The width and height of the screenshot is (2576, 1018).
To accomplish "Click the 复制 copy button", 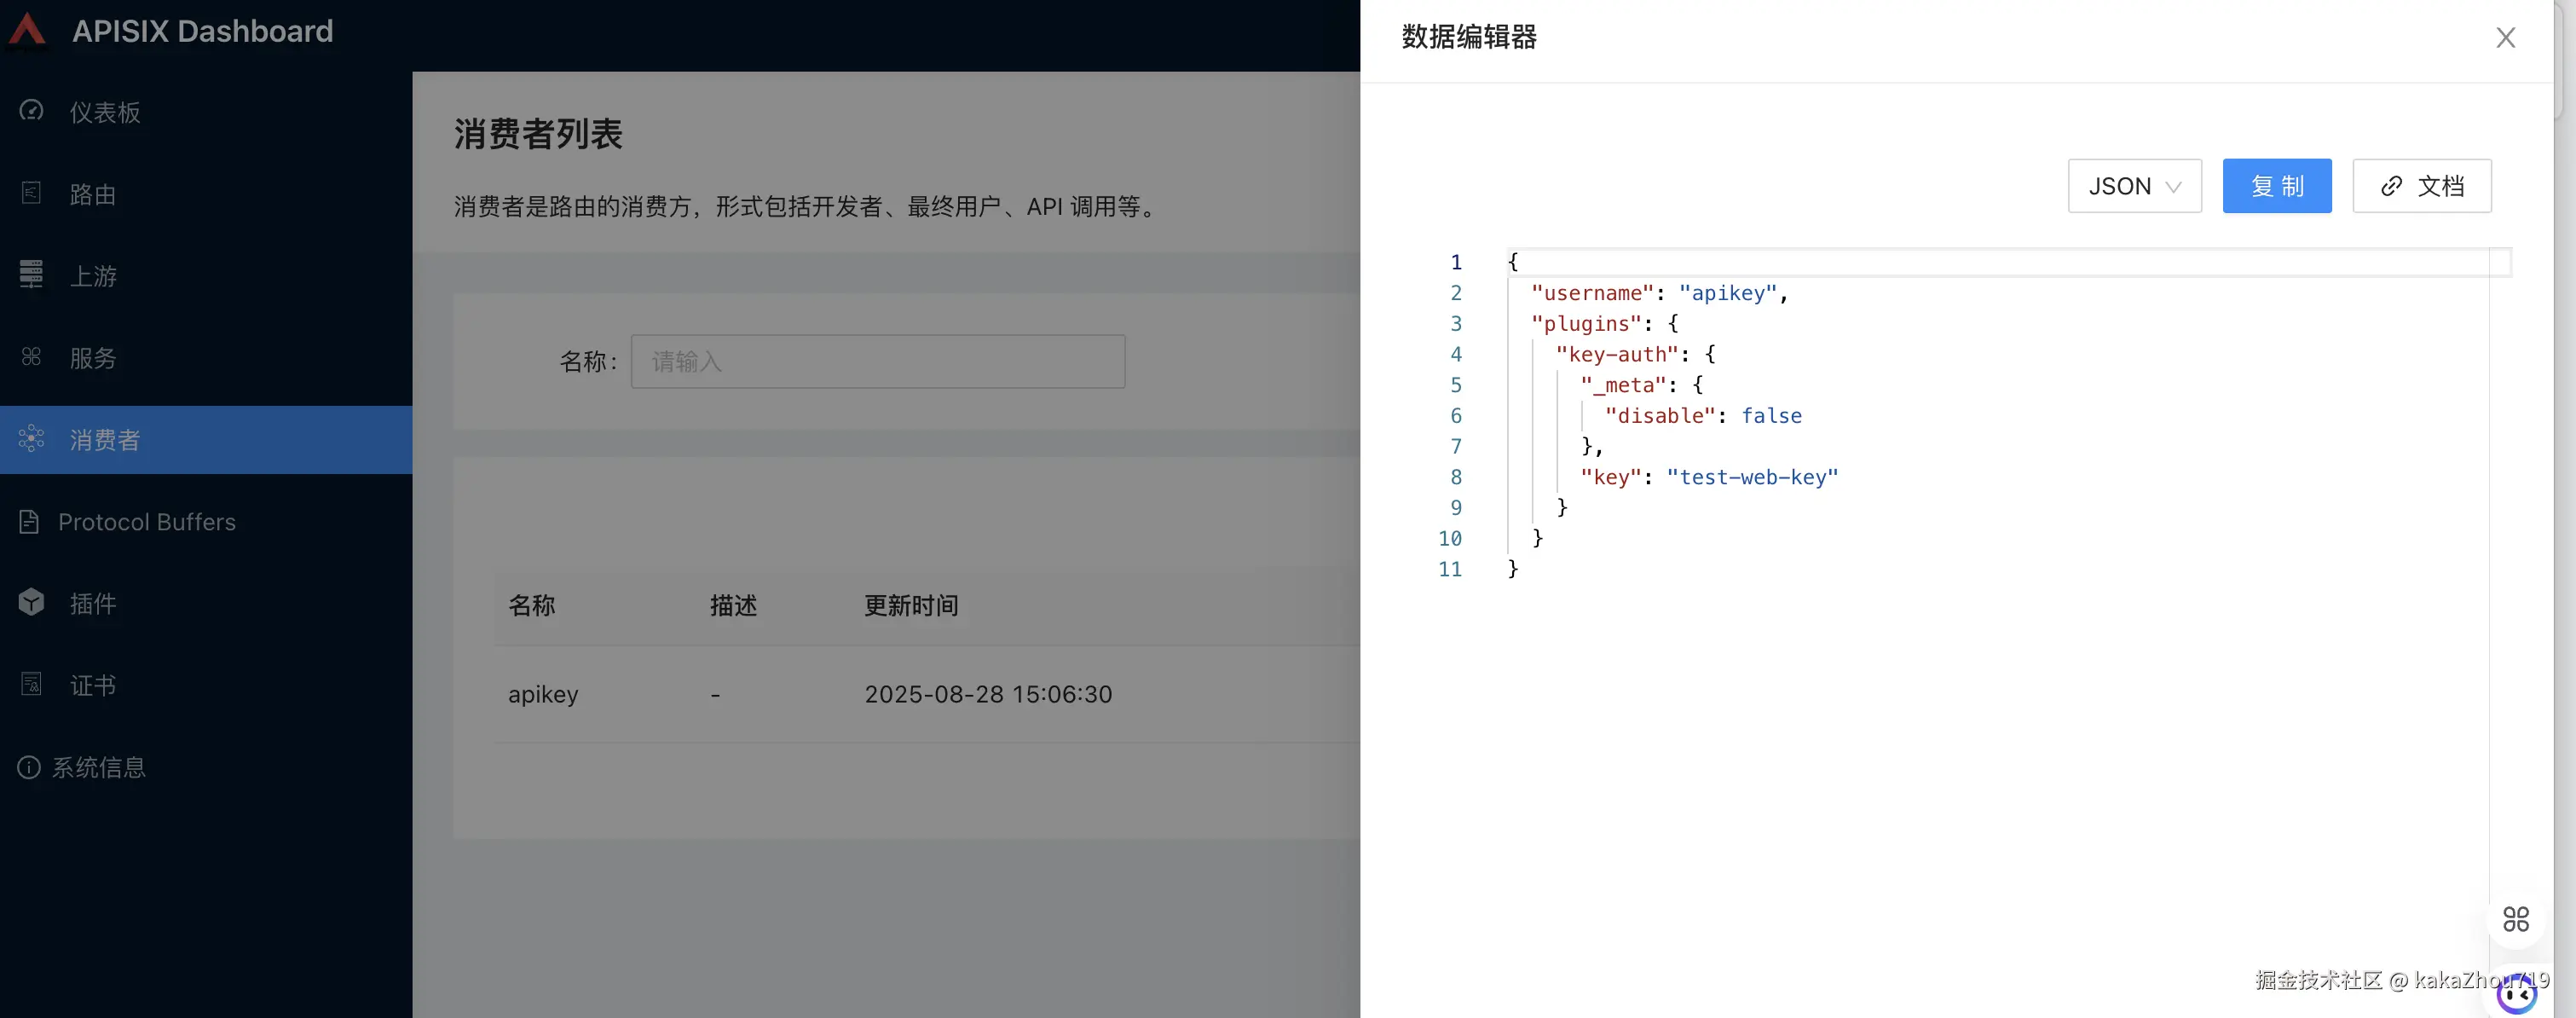I will (2277, 186).
